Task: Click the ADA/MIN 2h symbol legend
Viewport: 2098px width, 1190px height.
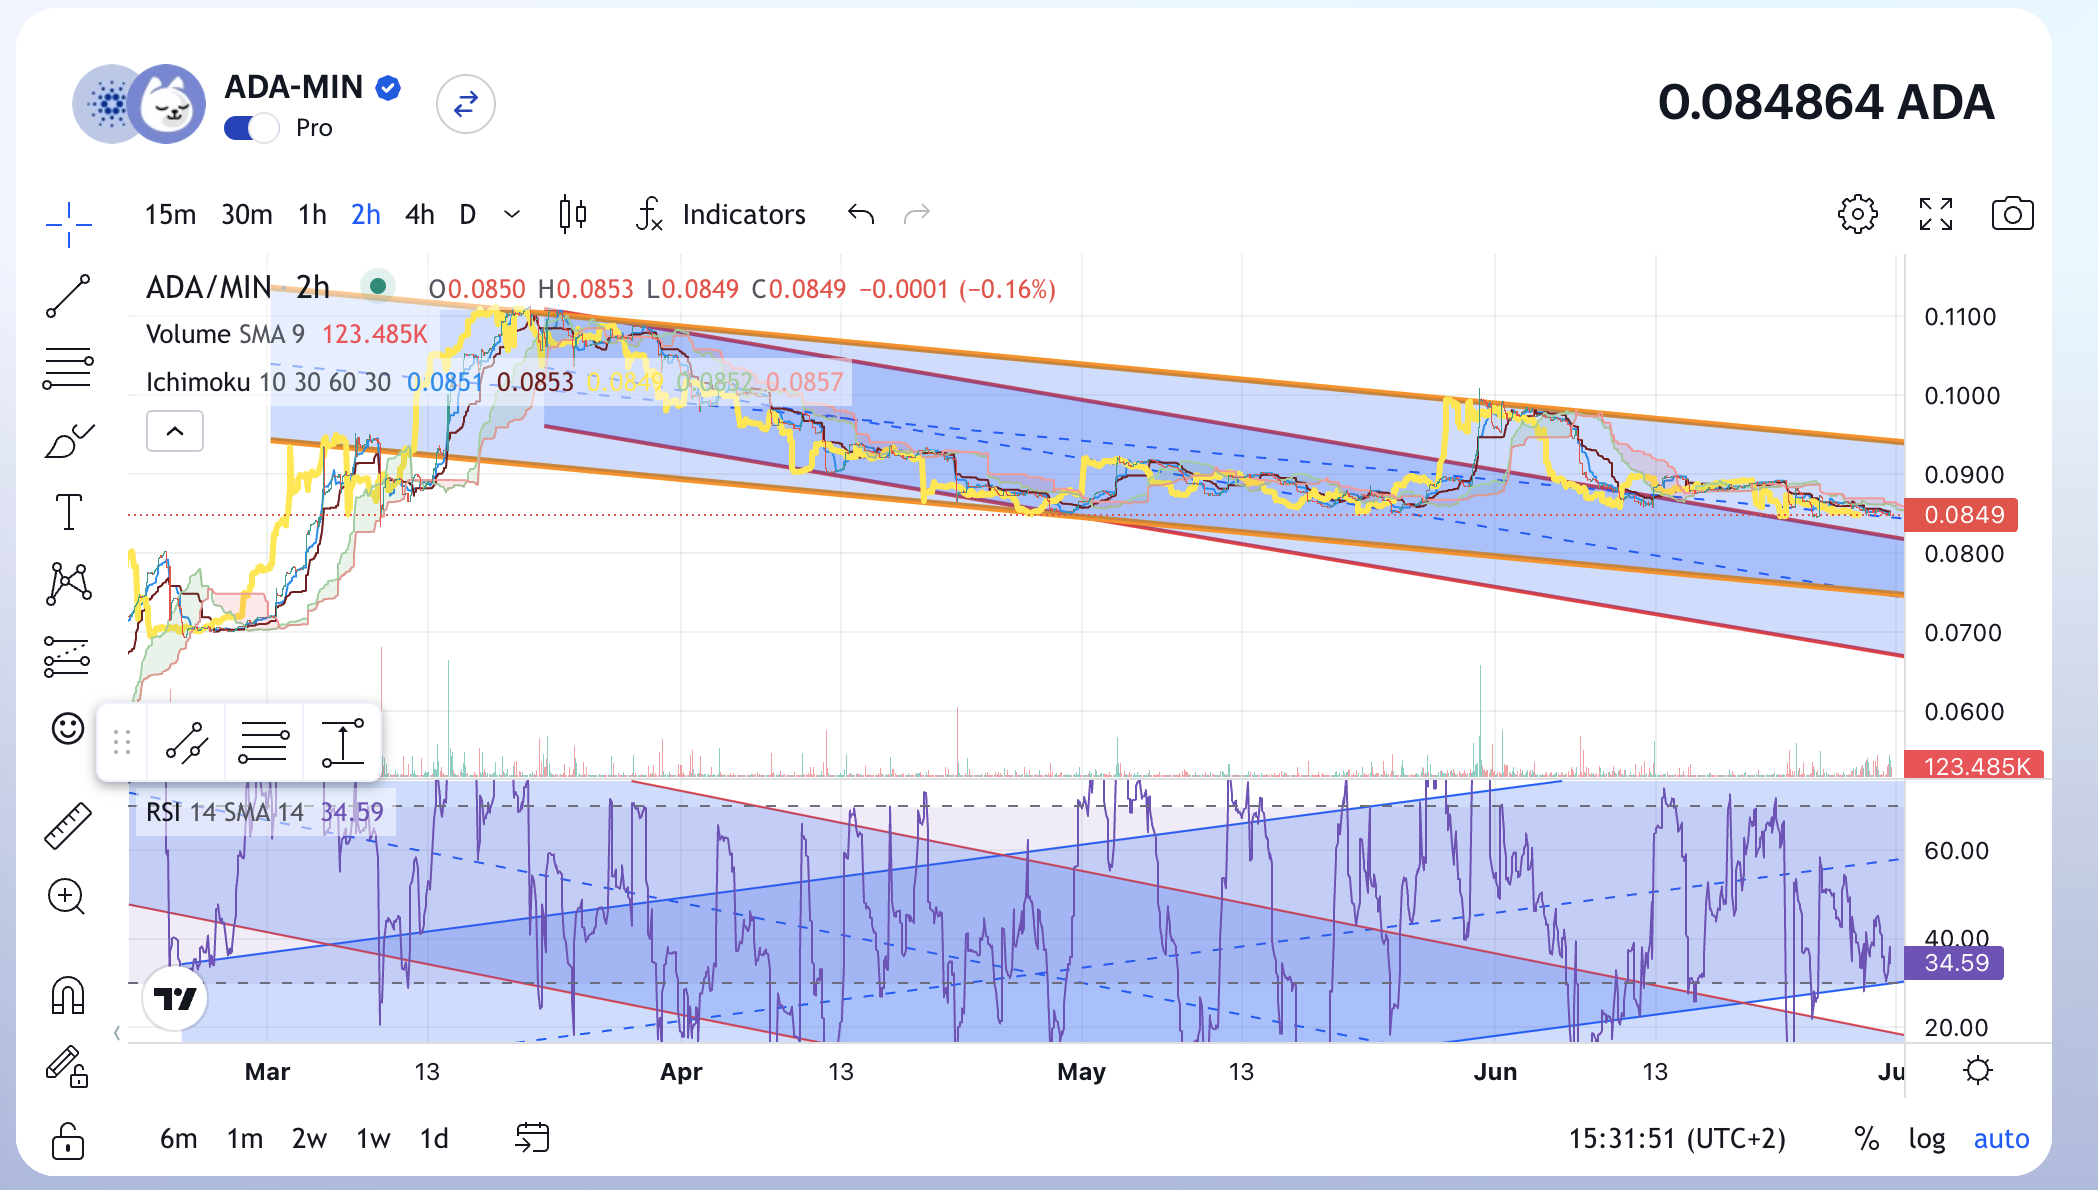Action: click(x=238, y=288)
